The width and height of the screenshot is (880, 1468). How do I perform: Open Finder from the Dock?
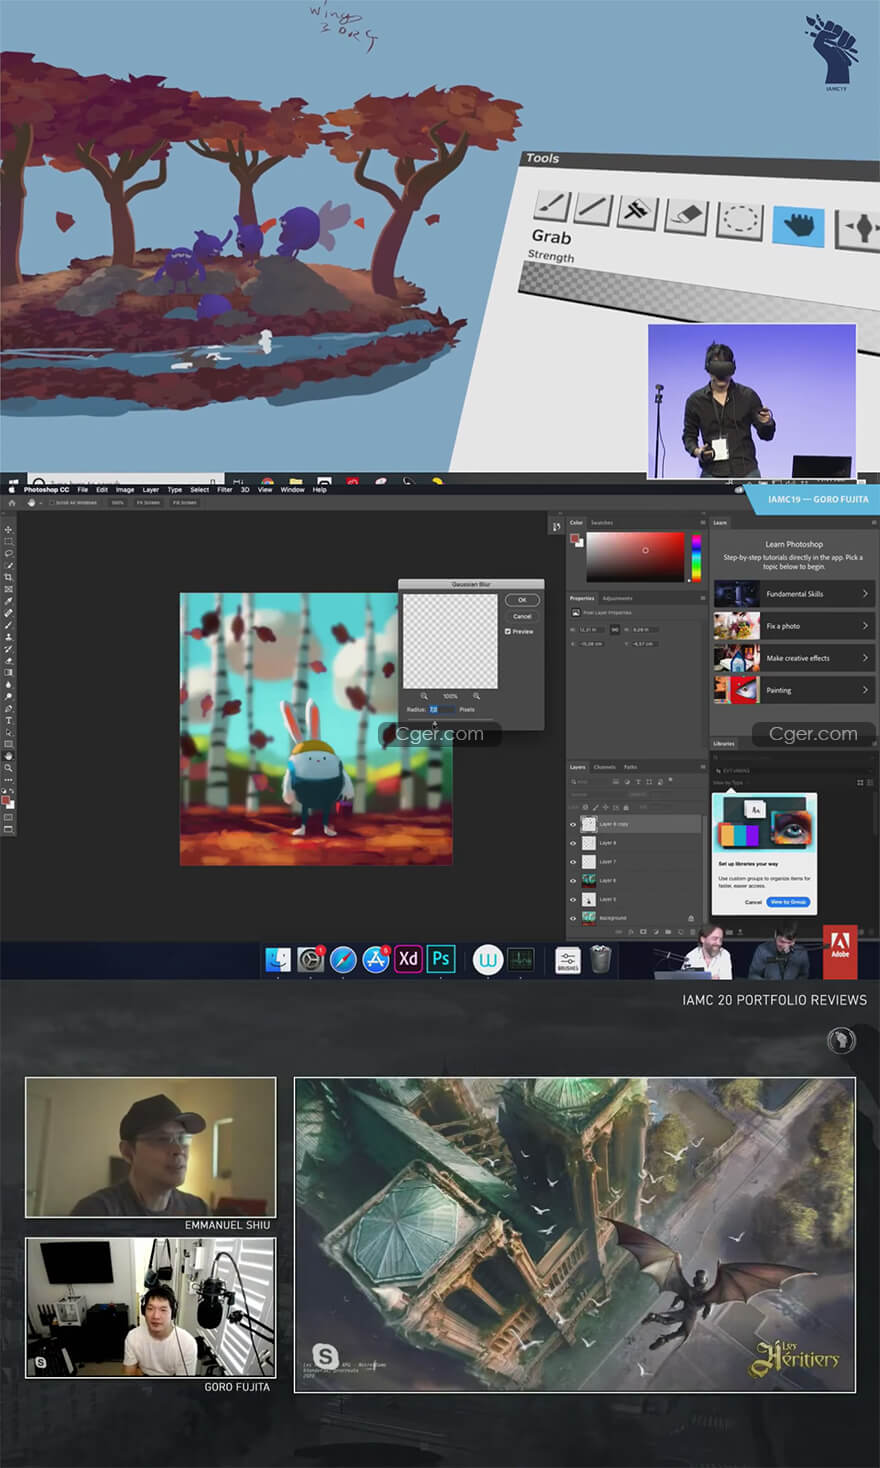pos(278,959)
